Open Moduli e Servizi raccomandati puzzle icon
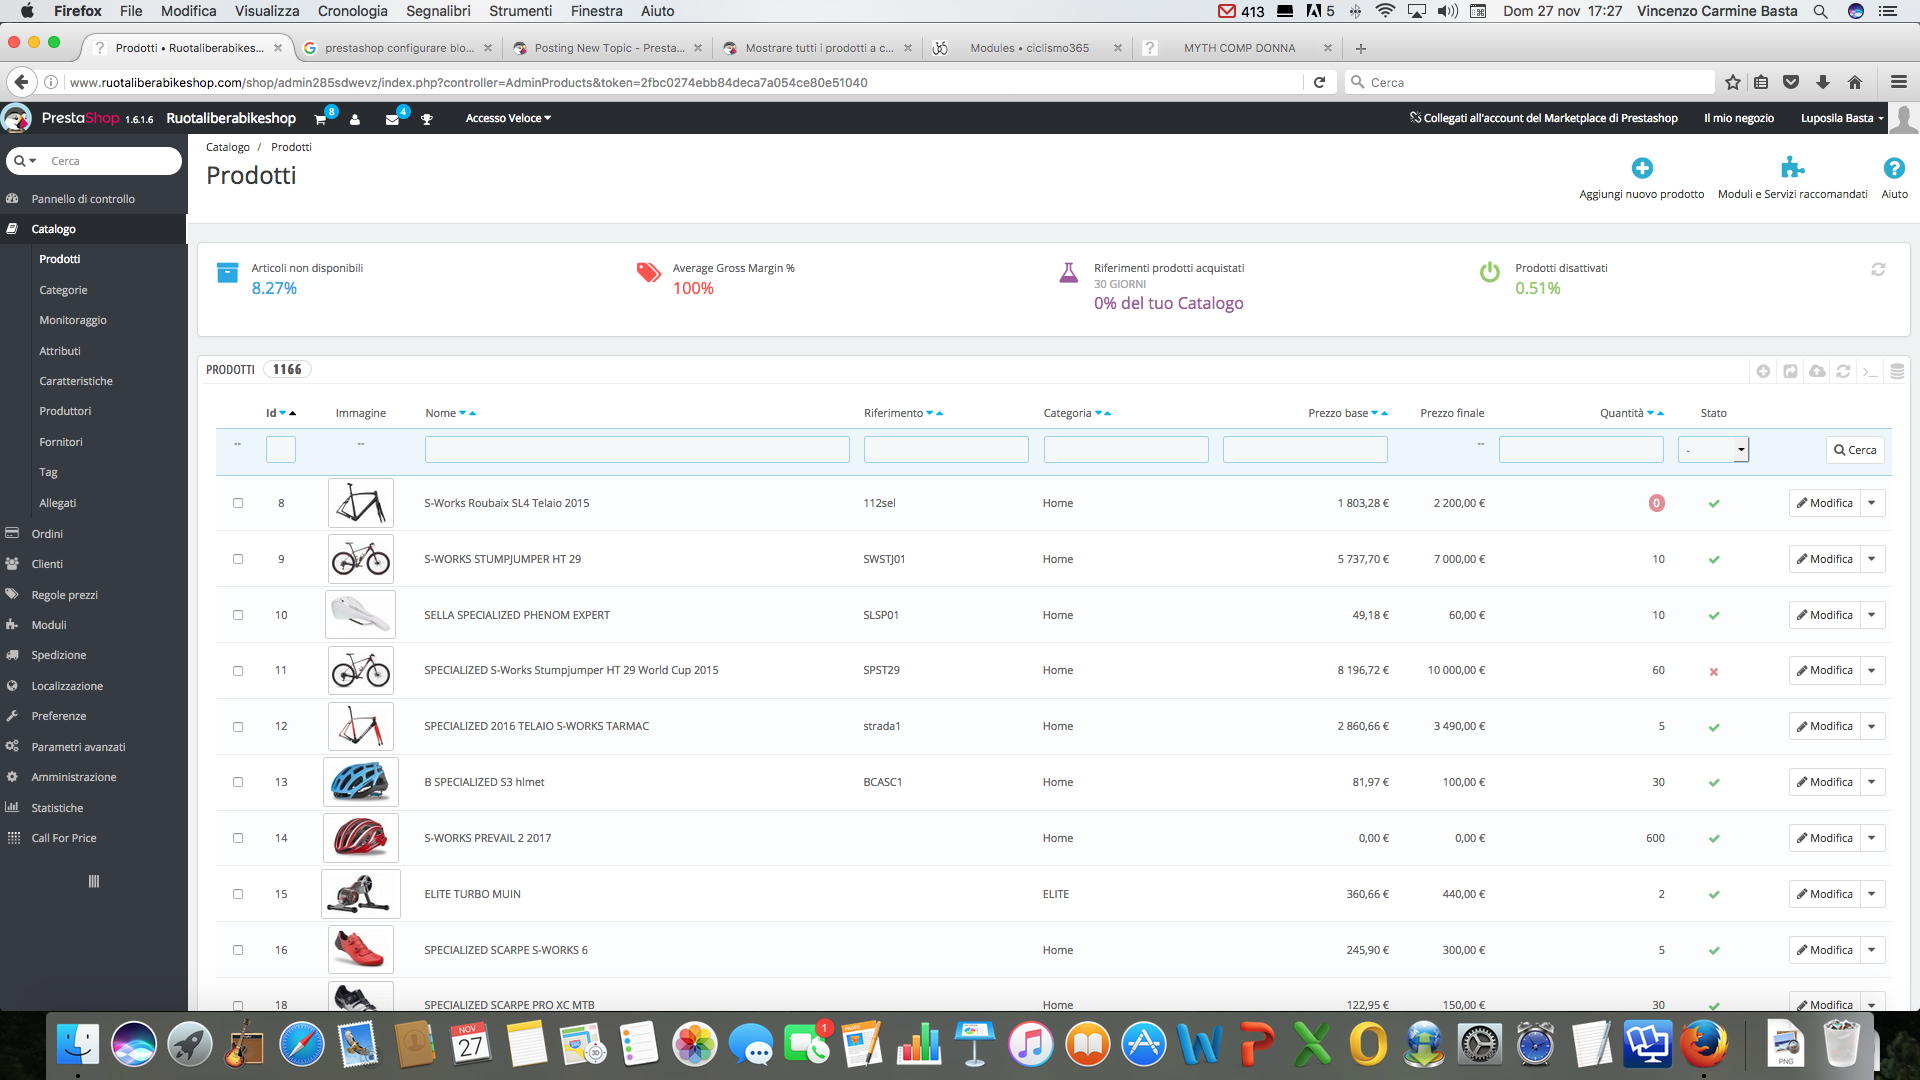Viewport: 1920px width, 1080px height. pos(1792,168)
